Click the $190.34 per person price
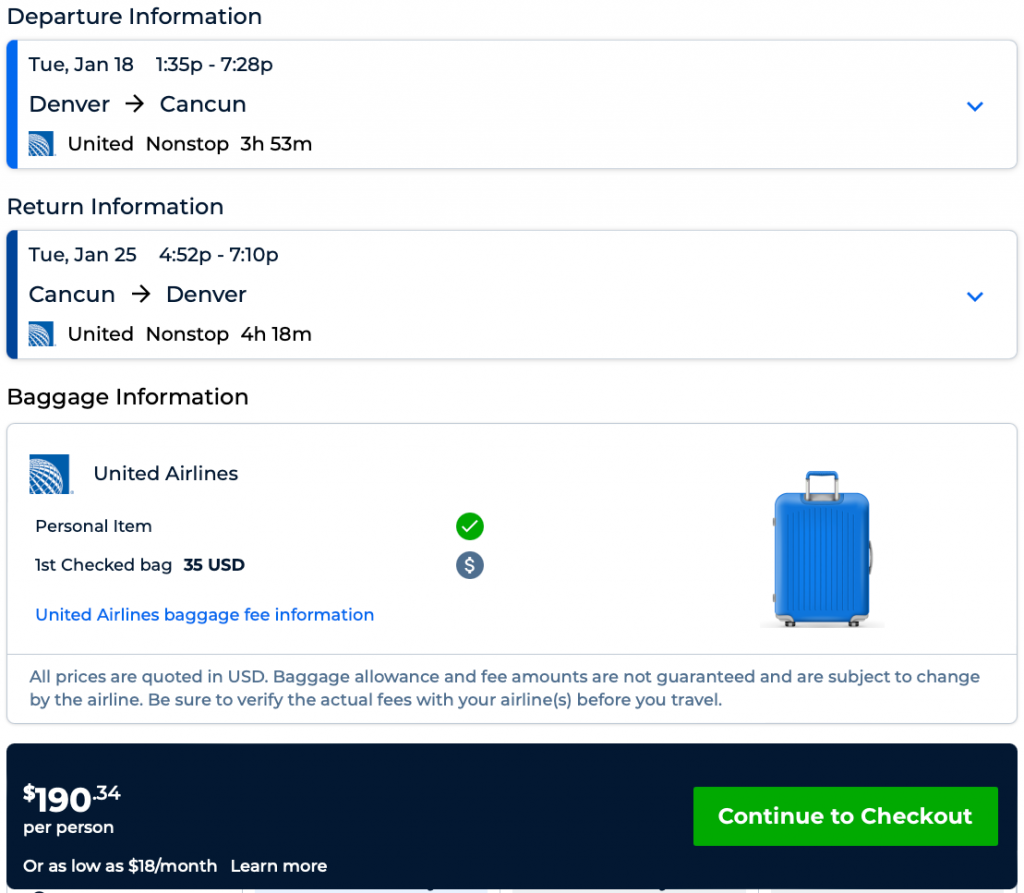The image size is (1024, 893). pos(72,799)
